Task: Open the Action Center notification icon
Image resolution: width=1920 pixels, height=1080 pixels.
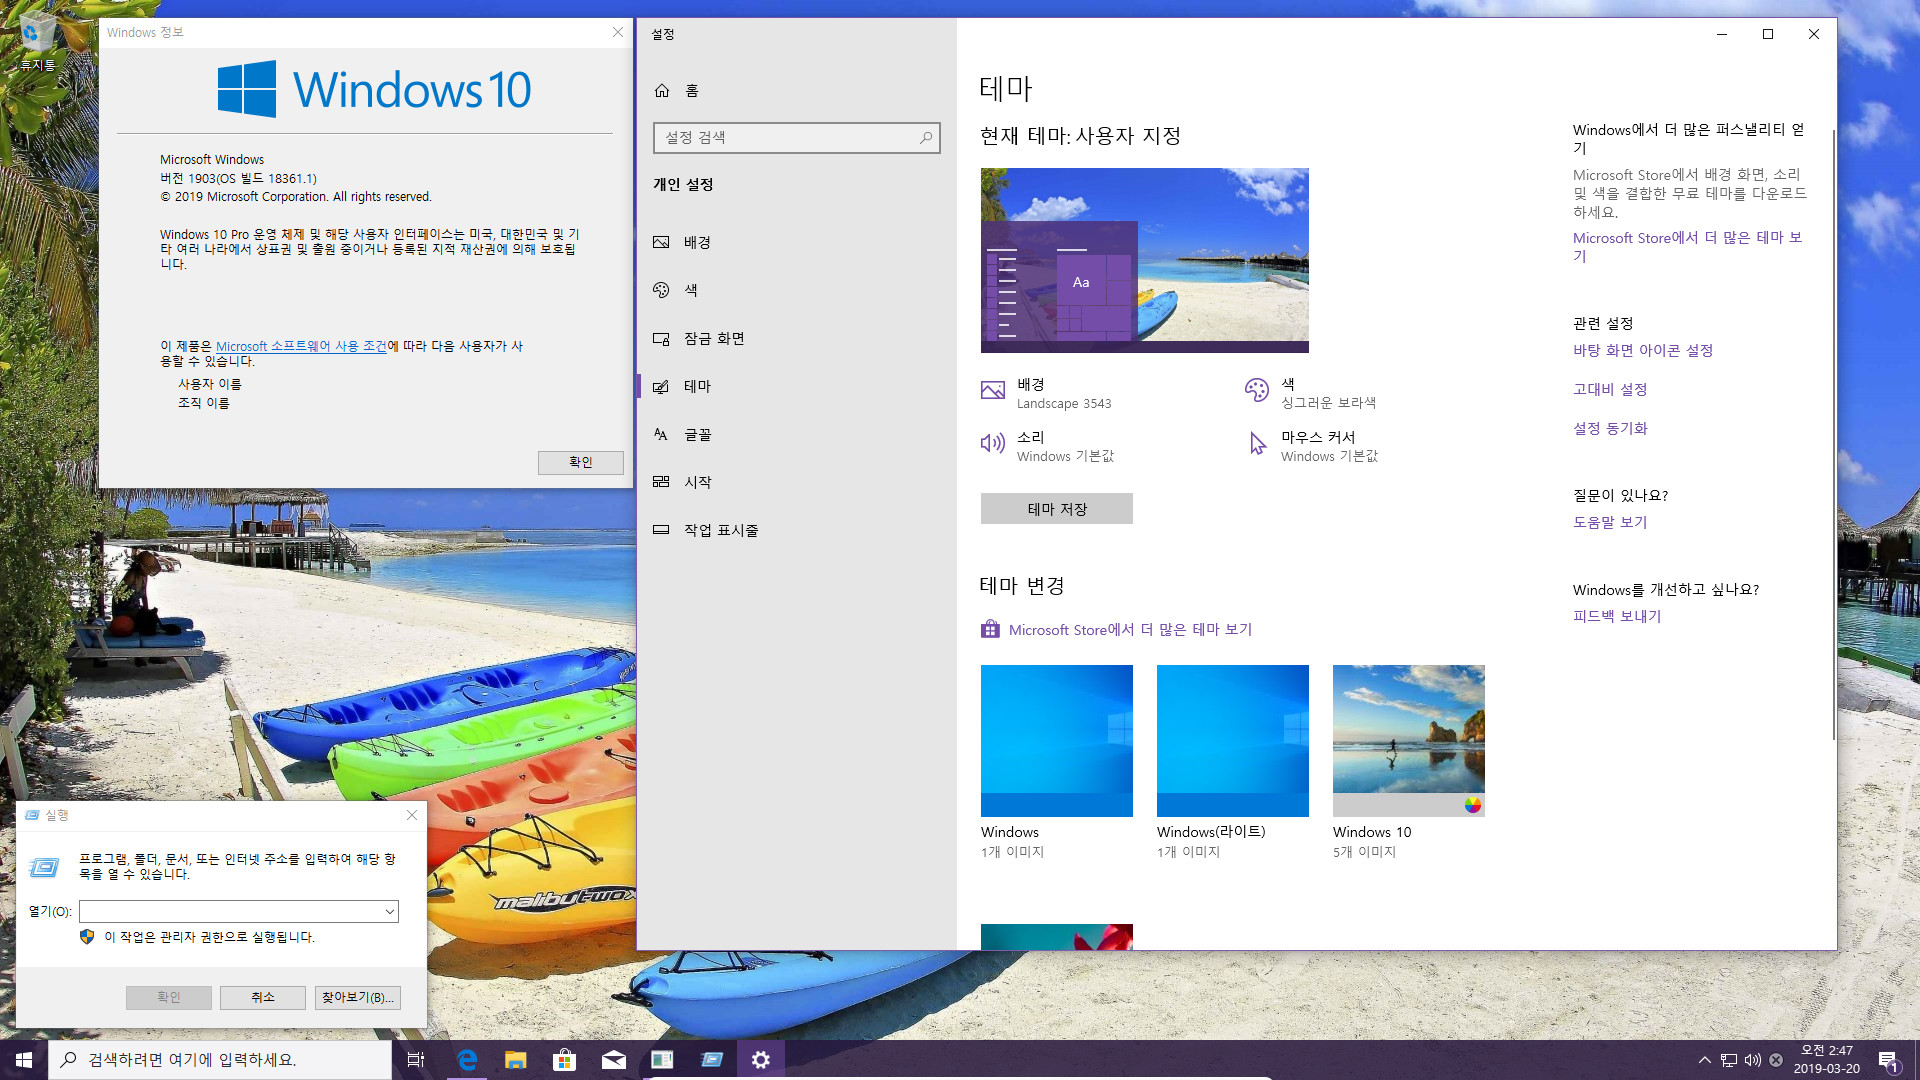Action: pos(1888,1060)
